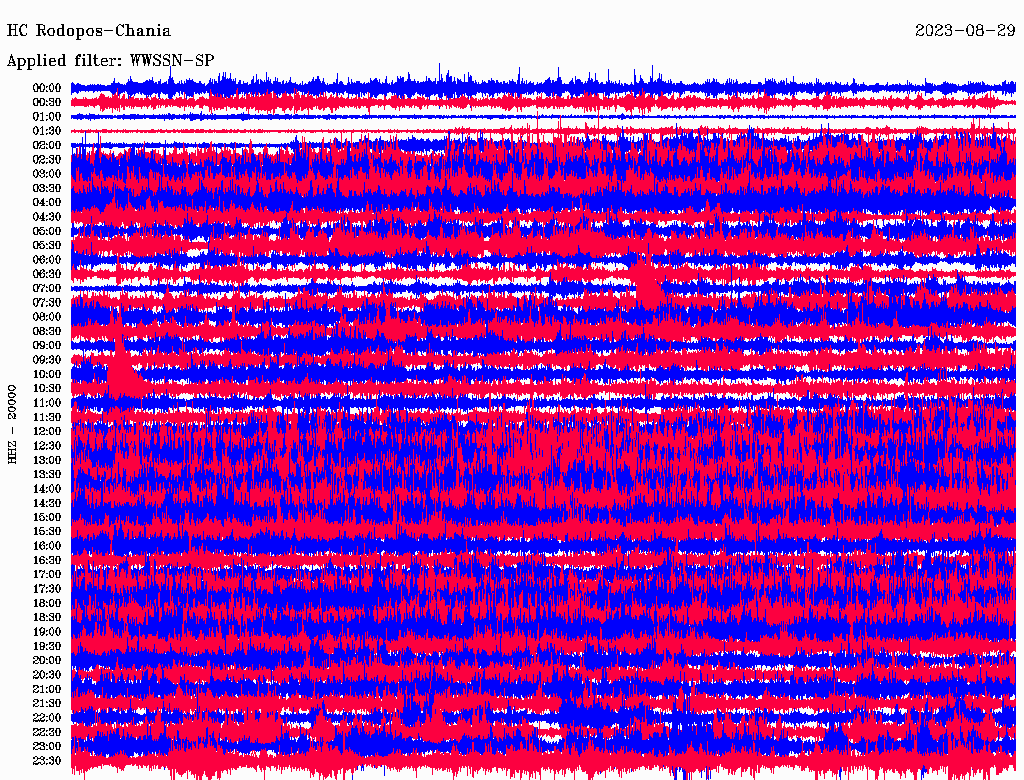
Task: Click the large red event burst on the 10:00 trace
Action: (122, 376)
